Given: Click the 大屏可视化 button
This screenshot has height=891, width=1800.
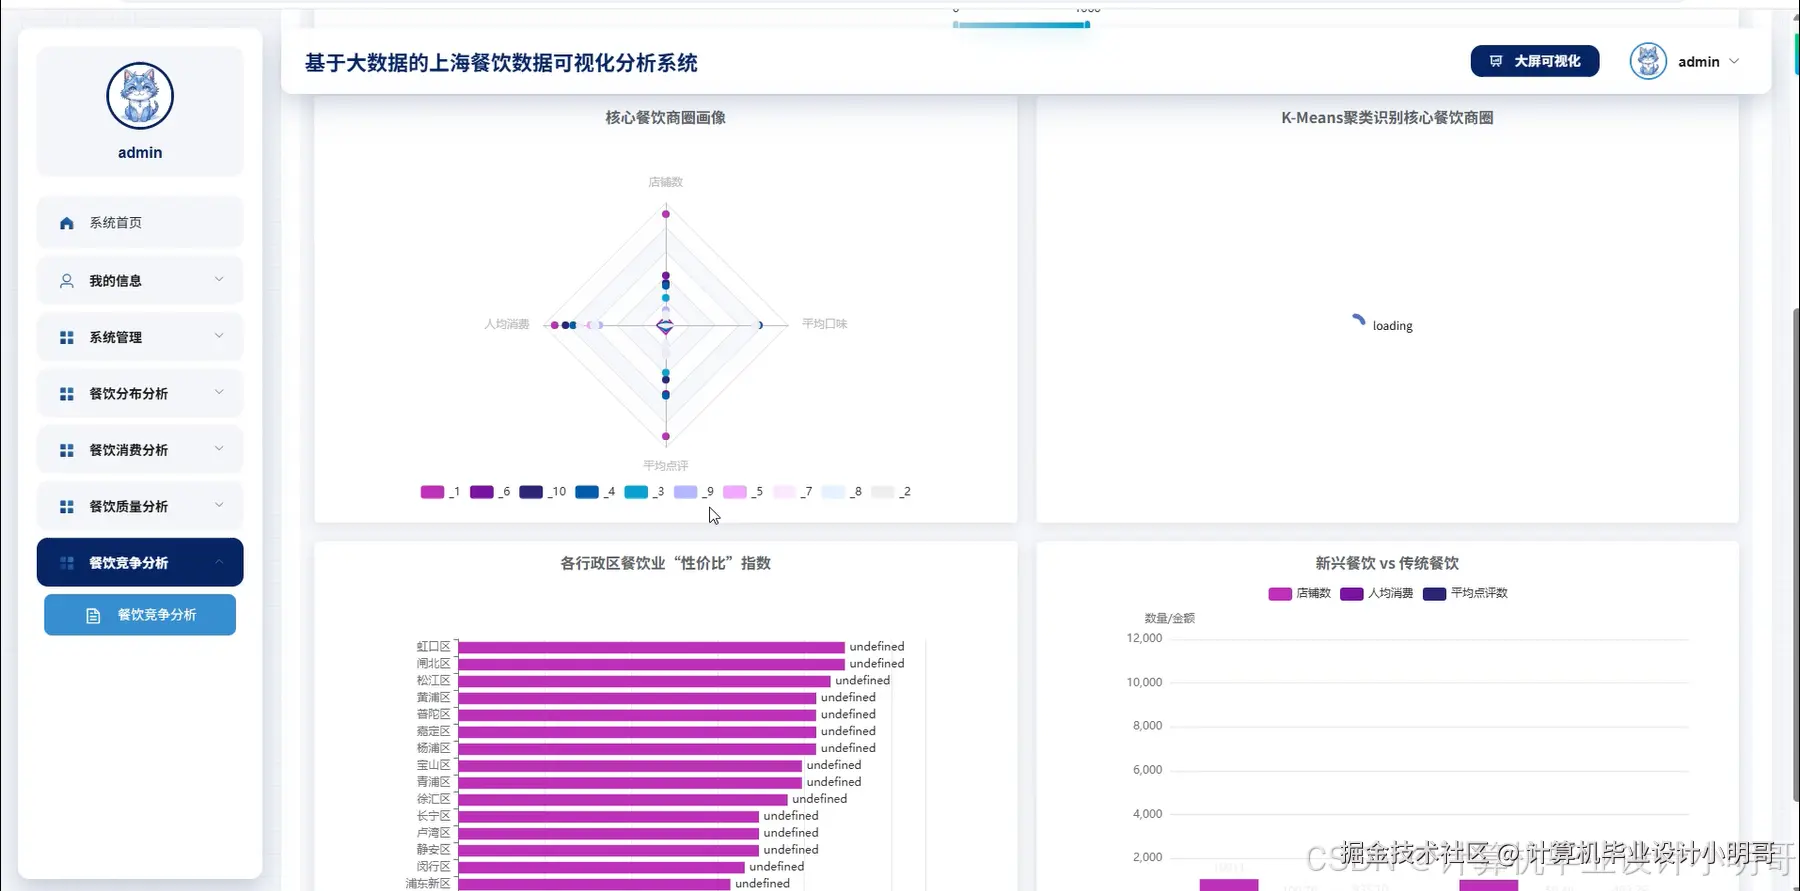Looking at the screenshot, I should pos(1534,61).
